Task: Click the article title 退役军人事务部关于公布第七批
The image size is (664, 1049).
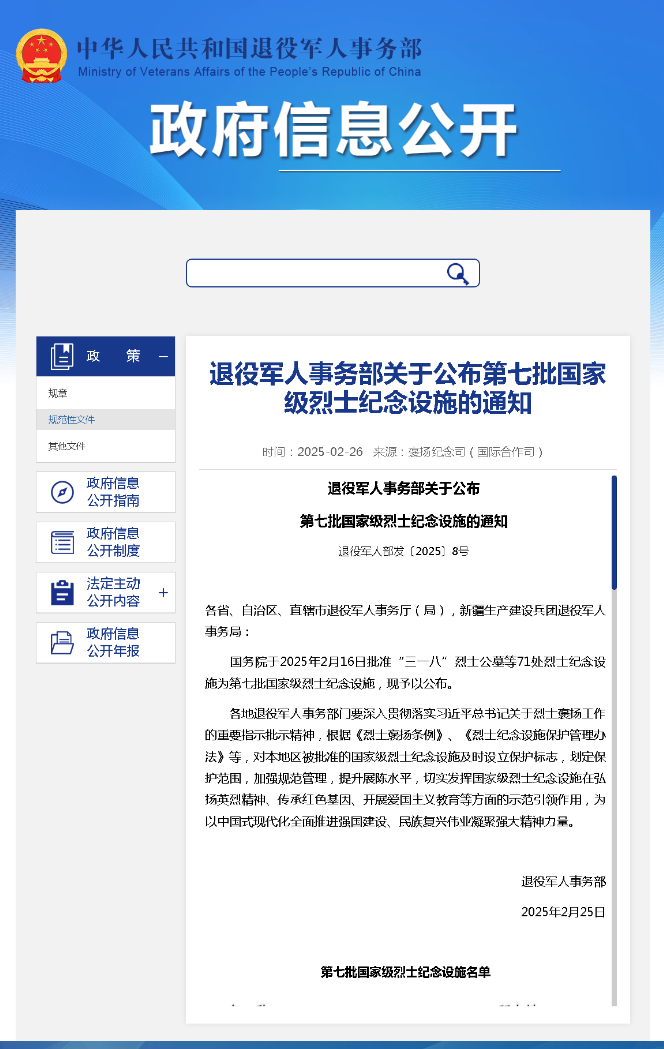Action: click(x=407, y=389)
